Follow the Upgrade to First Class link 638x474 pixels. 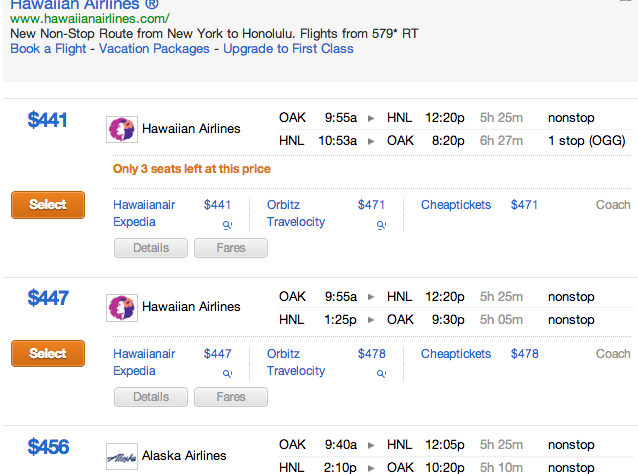(x=288, y=48)
